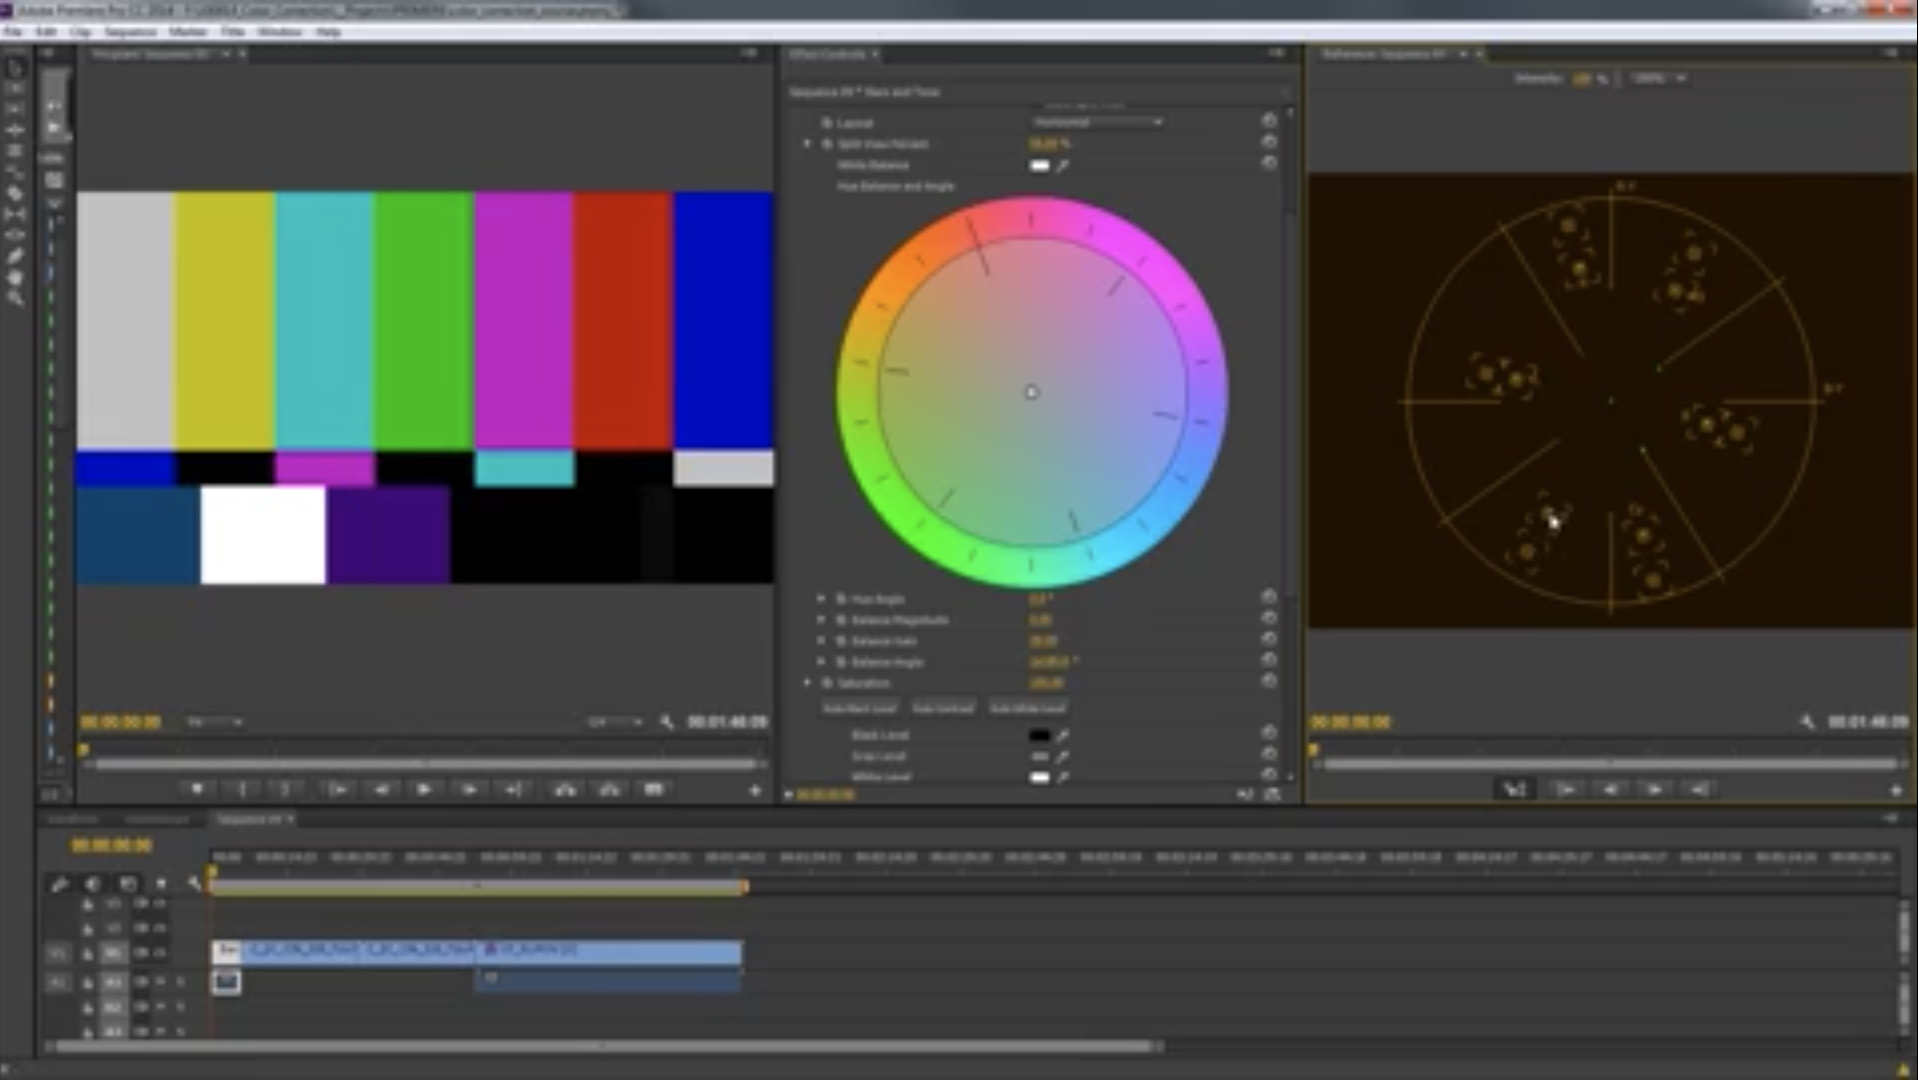Click the Black Level color swatch
The height and width of the screenshot is (1080, 1918).
pos(1039,736)
